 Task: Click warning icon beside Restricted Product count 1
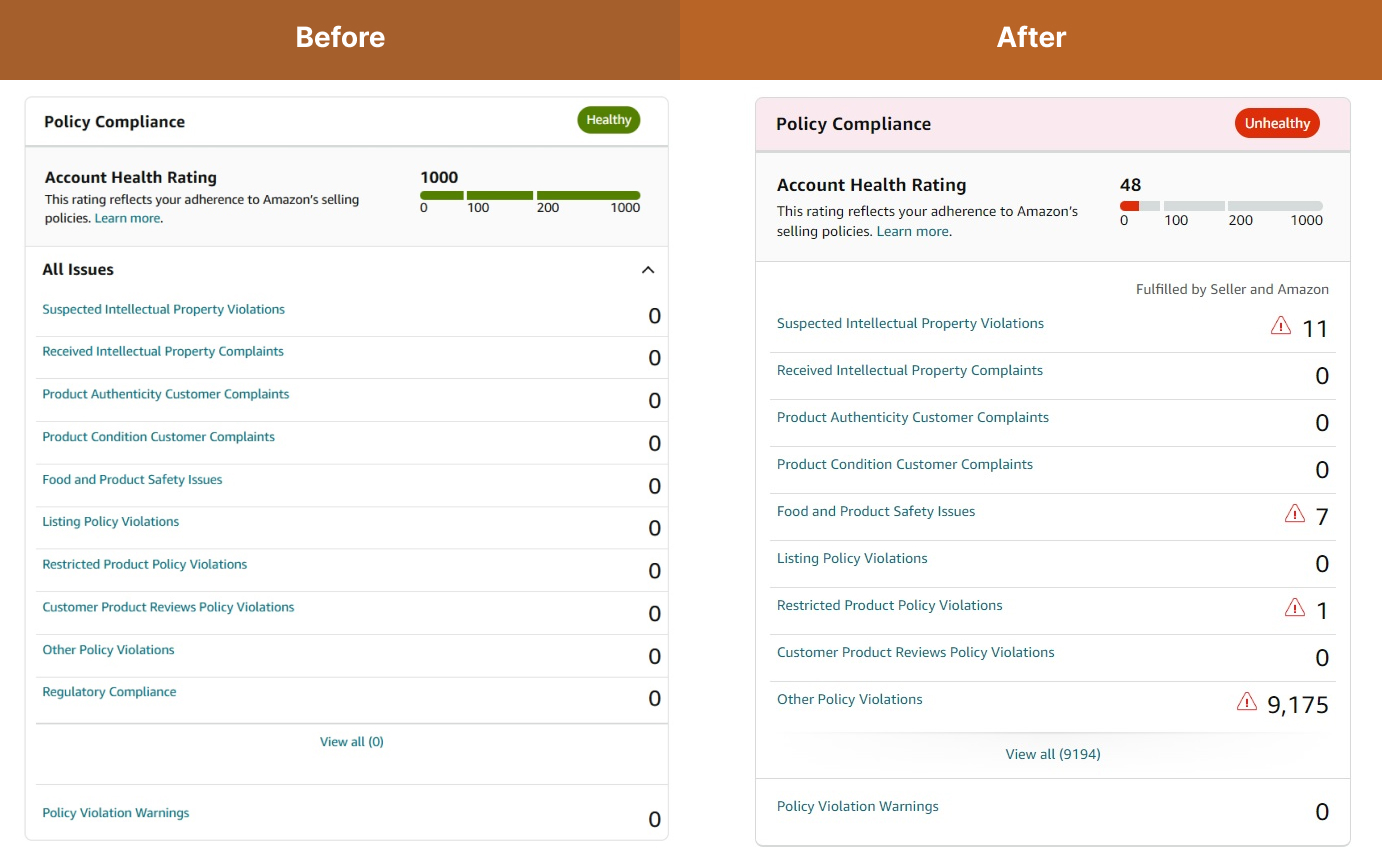(1294, 607)
